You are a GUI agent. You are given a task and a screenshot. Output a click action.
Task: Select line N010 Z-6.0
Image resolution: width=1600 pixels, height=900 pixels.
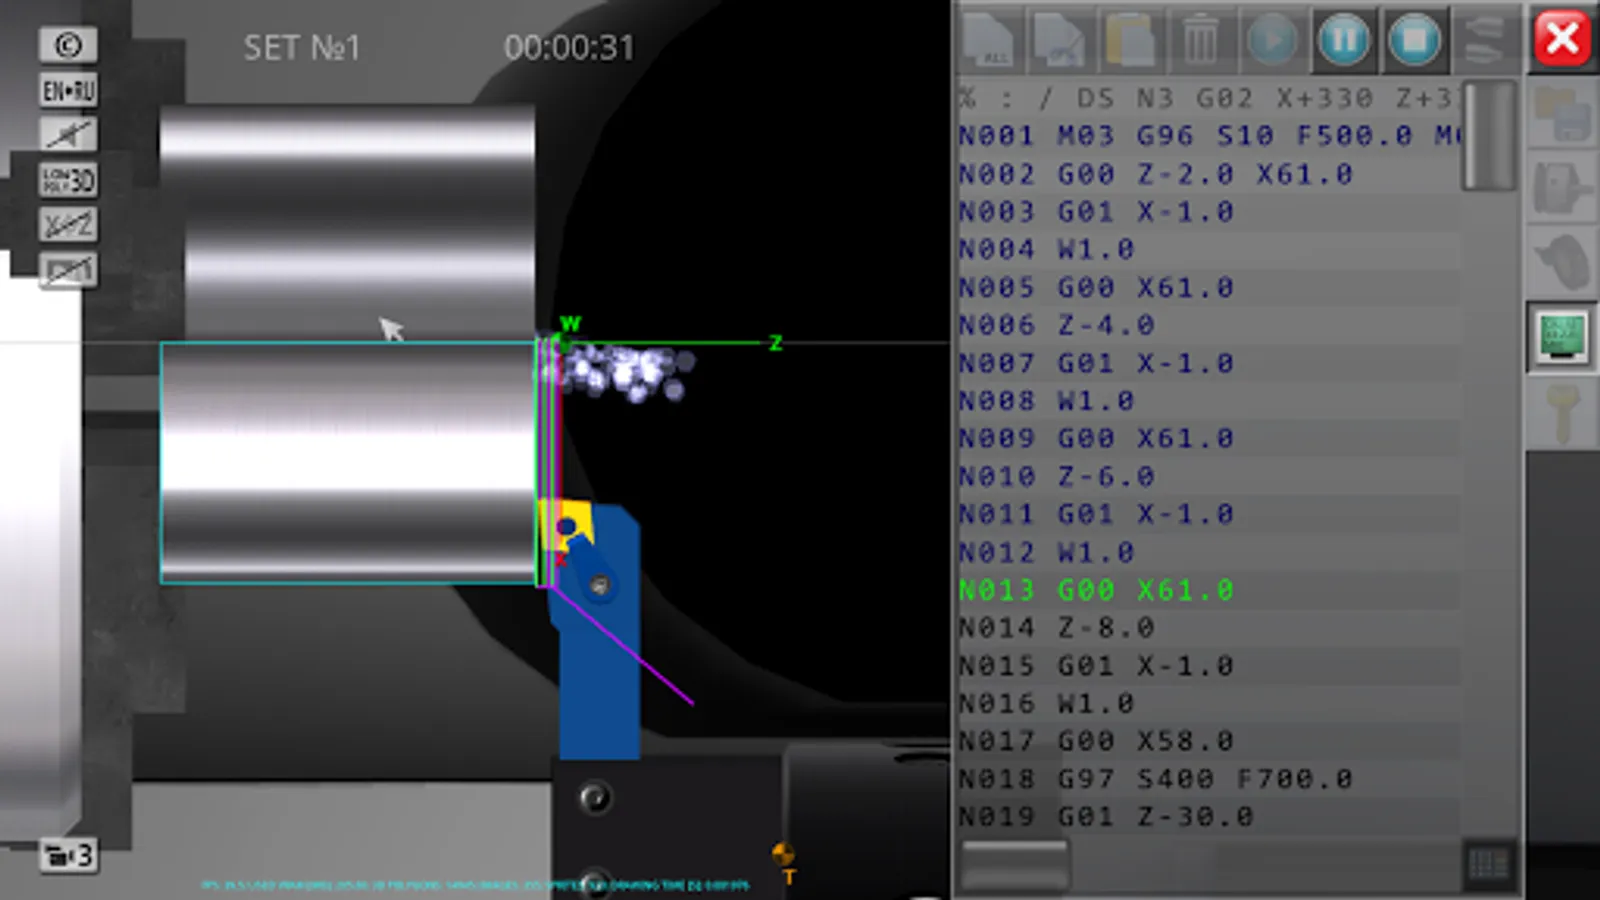pos(1208,476)
